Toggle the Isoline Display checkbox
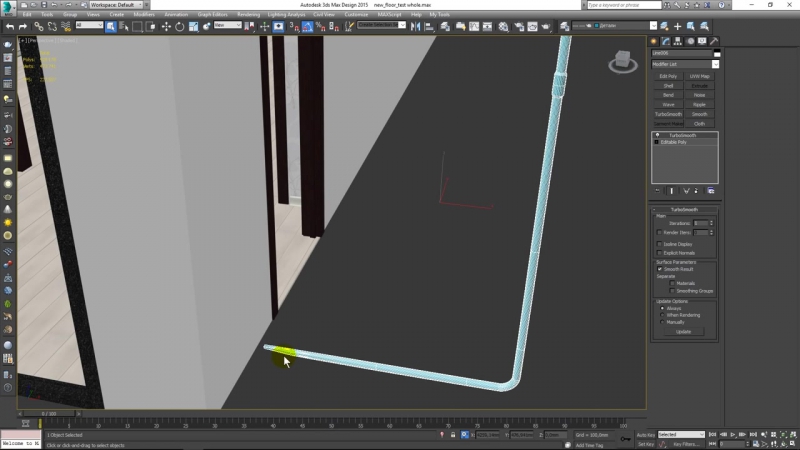This screenshot has height=450, width=800. (x=659, y=244)
